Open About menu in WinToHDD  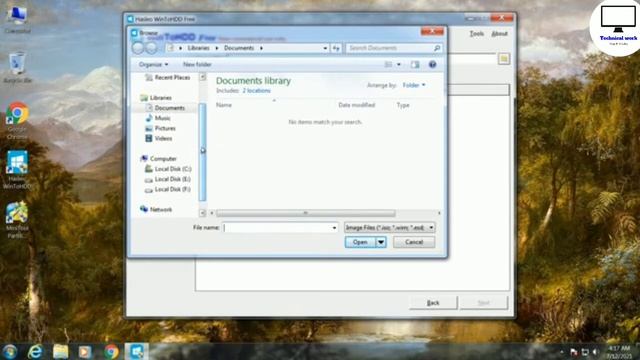tap(499, 34)
